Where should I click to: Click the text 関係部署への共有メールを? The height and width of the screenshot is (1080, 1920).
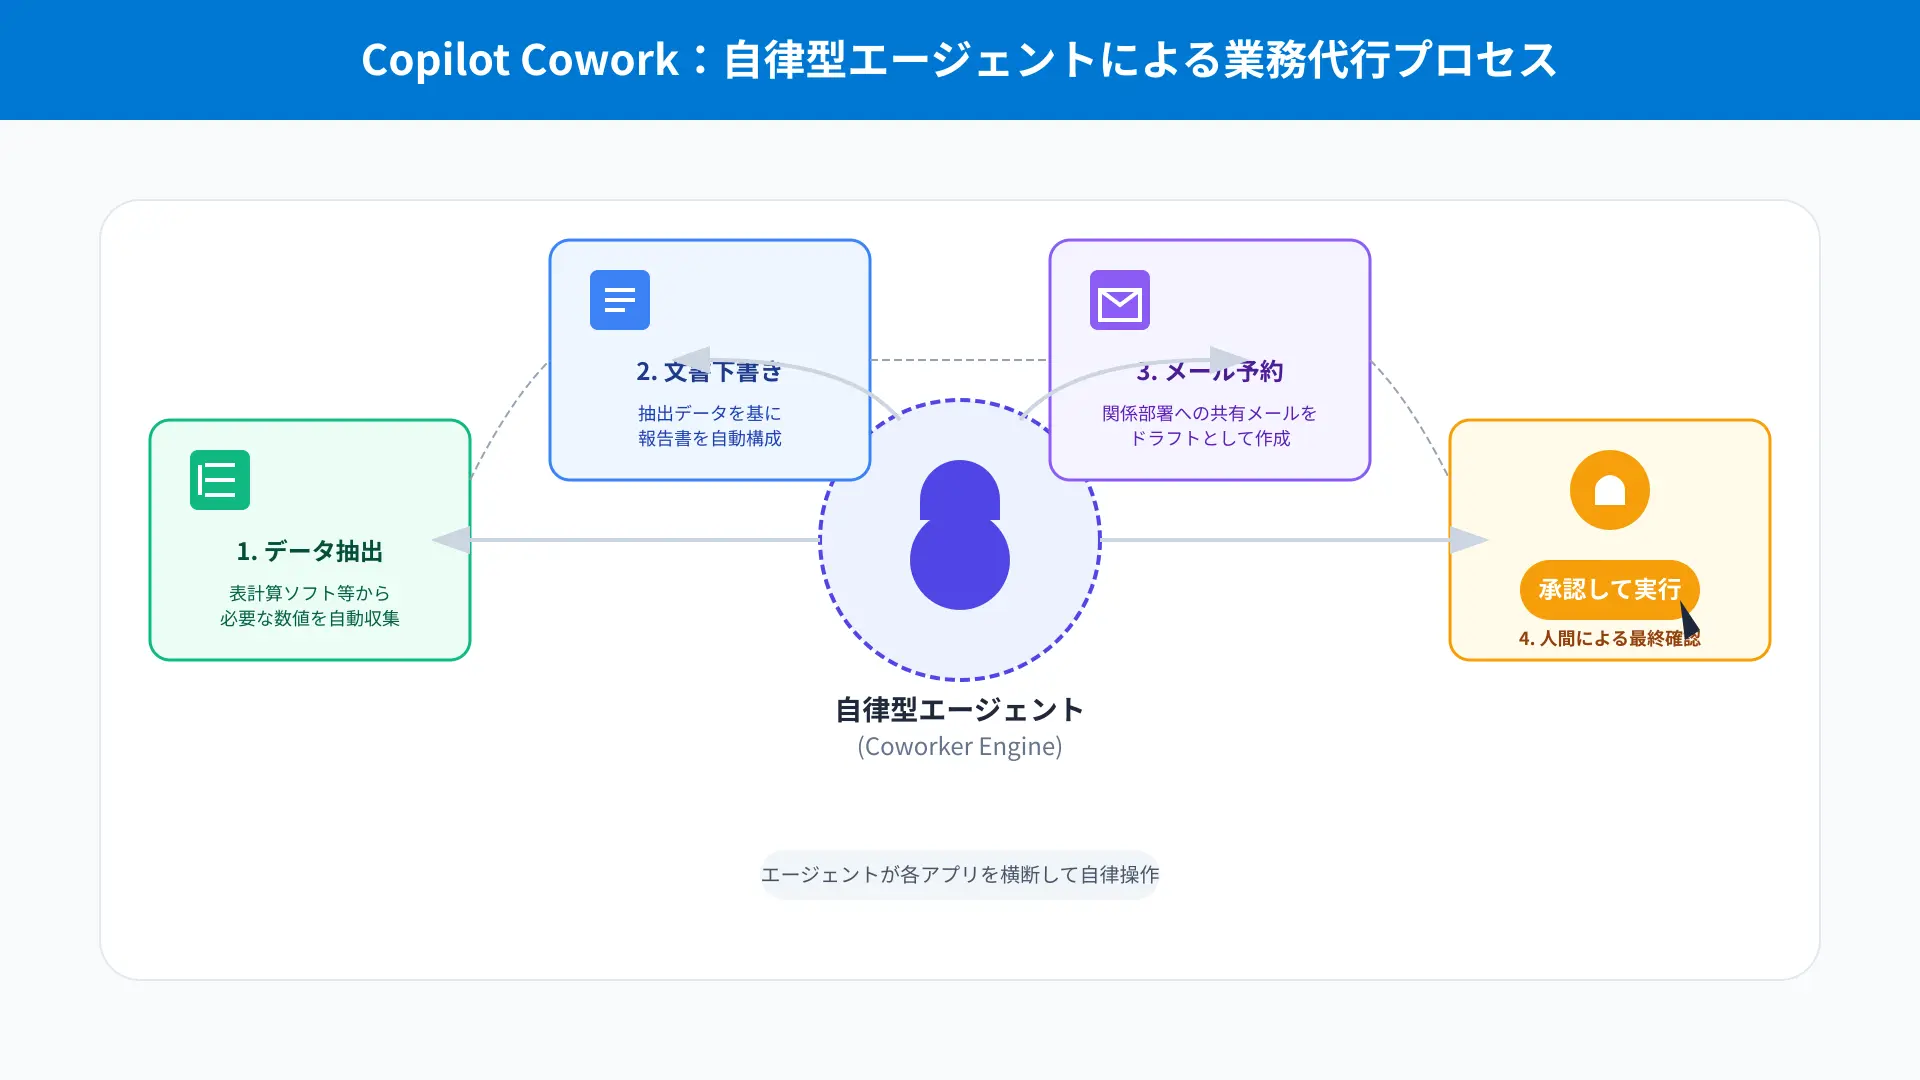1210,413
